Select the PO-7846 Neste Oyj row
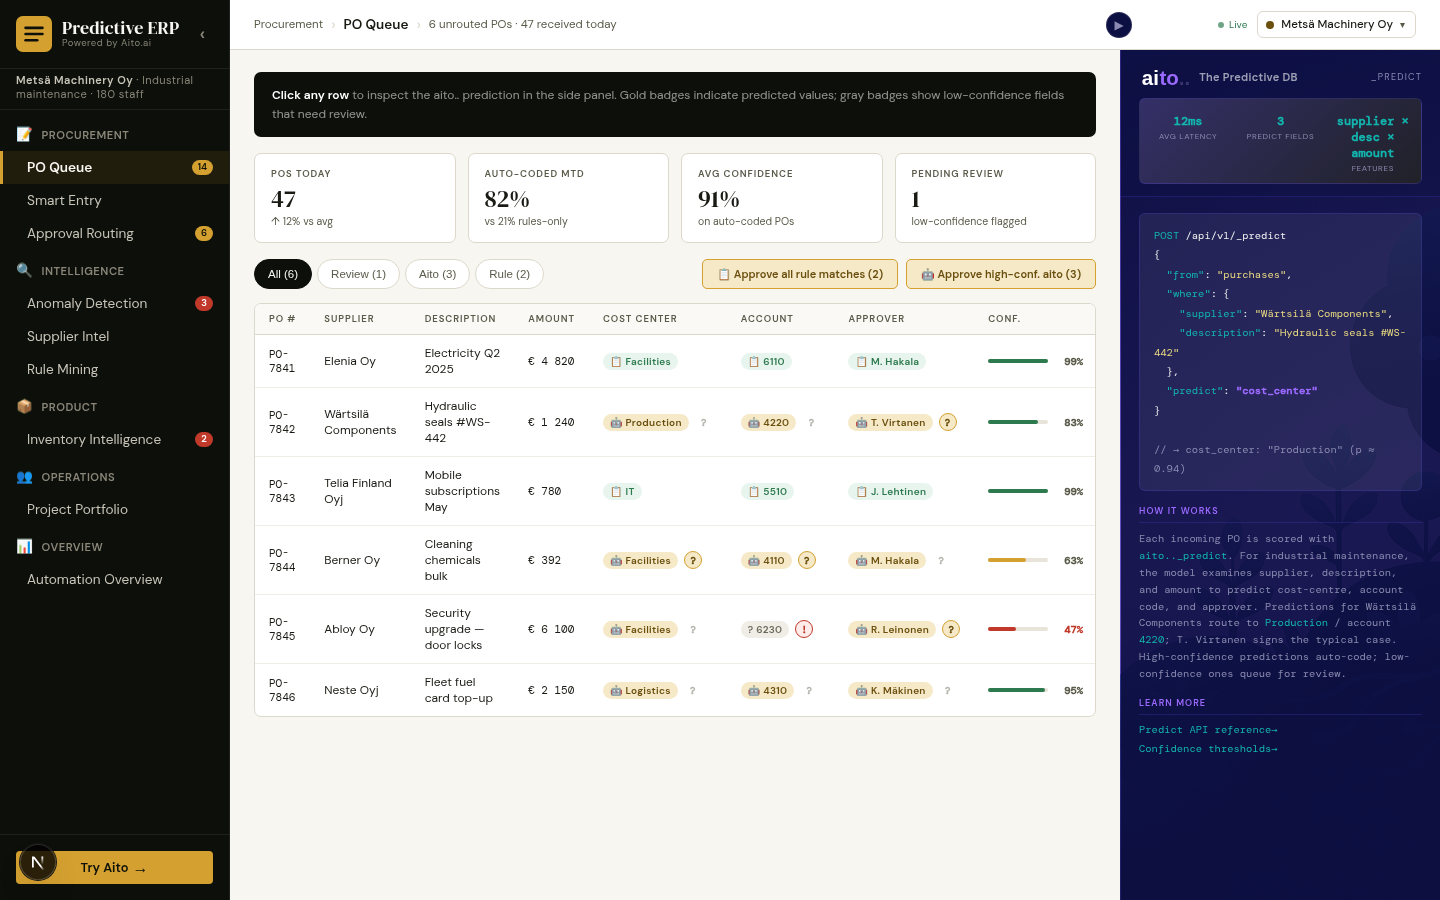1440x900 pixels. [x=675, y=690]
